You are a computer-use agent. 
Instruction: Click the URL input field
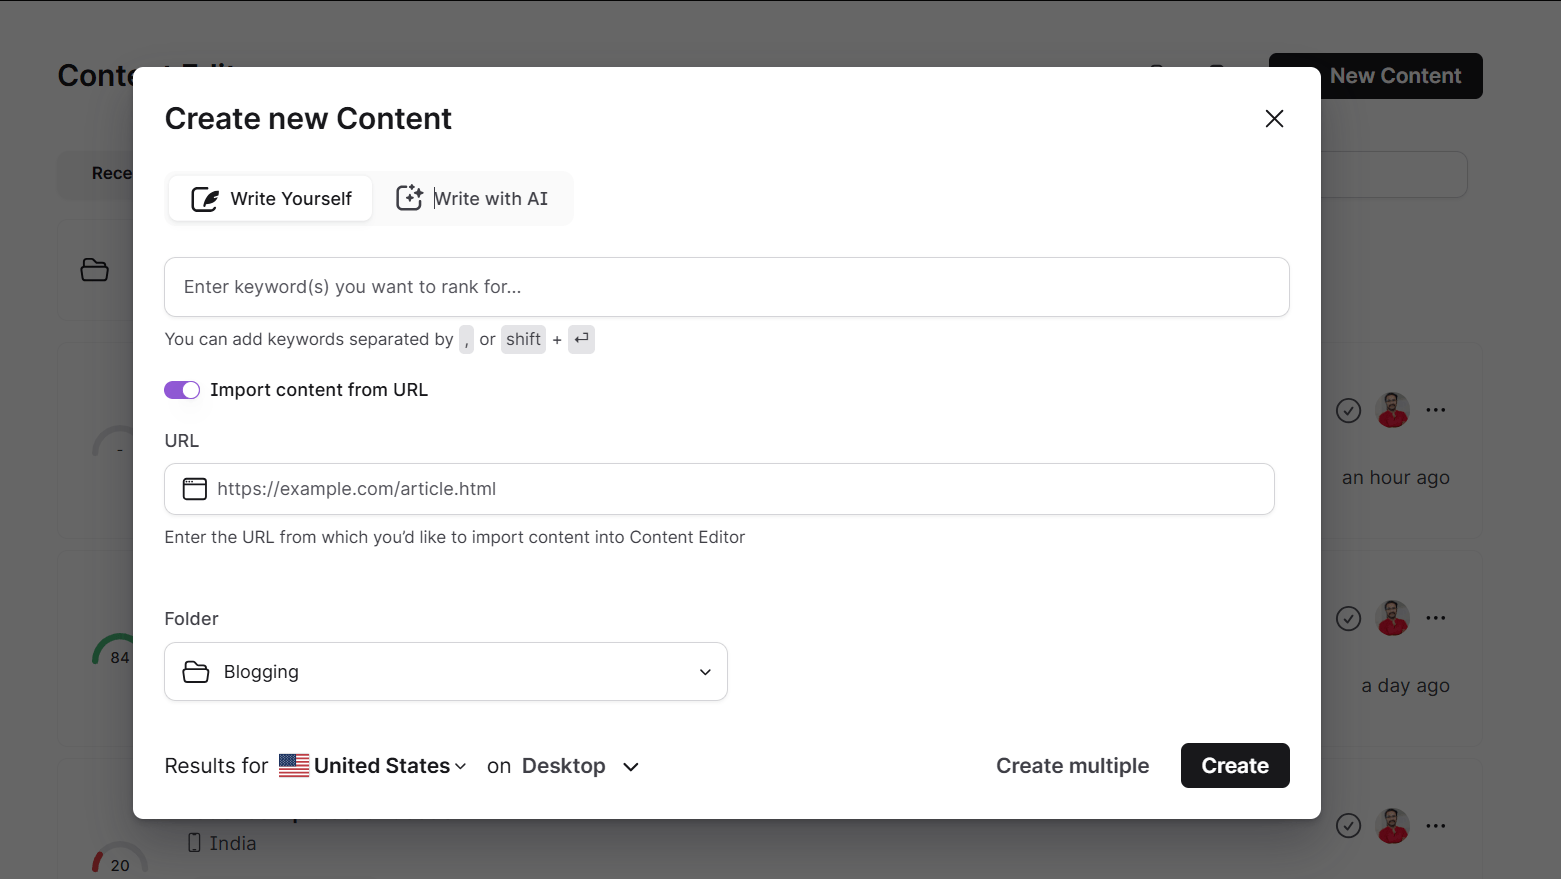pyautogui.click(x=719, y=489)
